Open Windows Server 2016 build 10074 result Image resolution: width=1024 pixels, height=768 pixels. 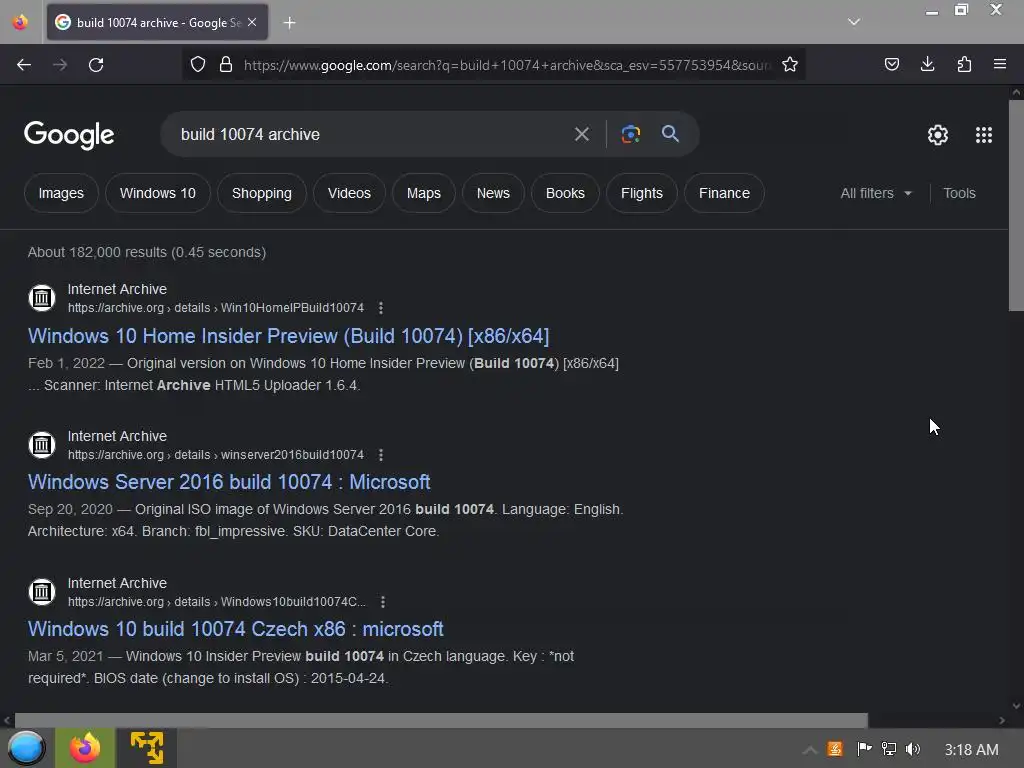[x=229, y=482]
